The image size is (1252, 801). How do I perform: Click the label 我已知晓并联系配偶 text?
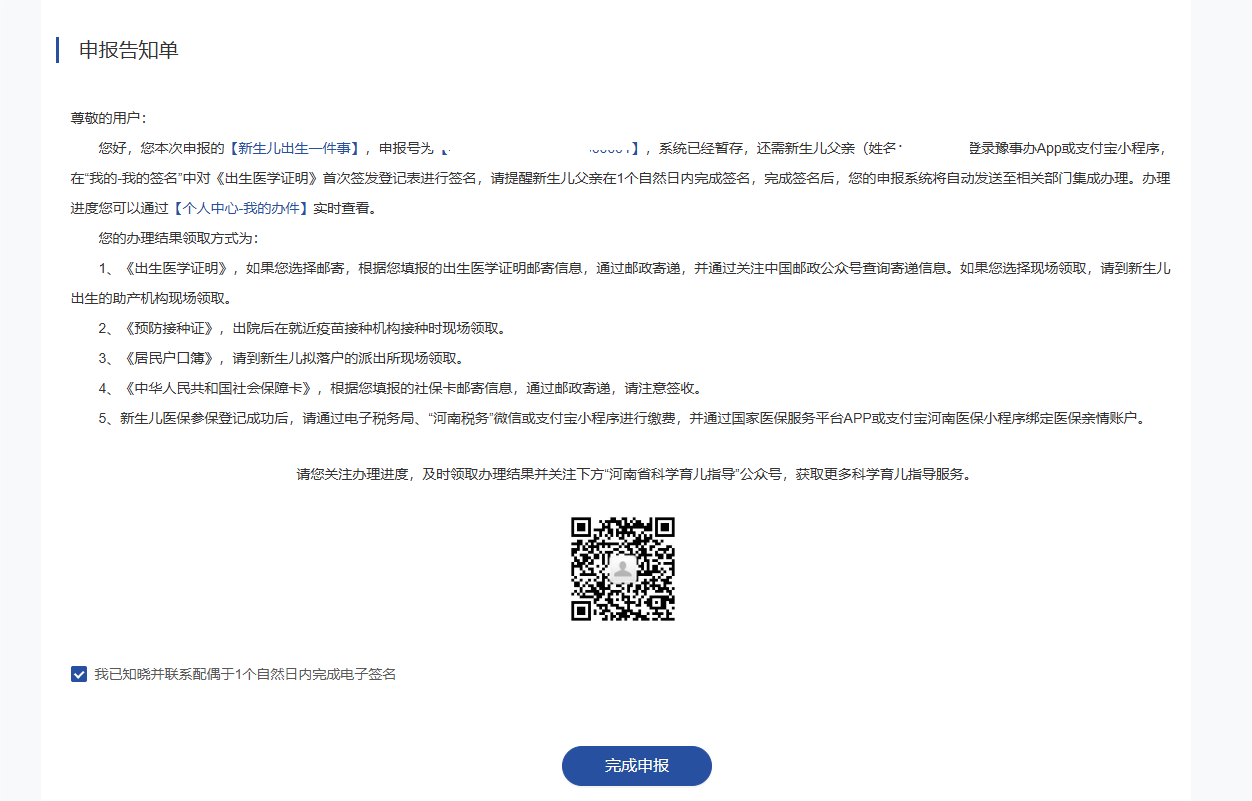245,674
